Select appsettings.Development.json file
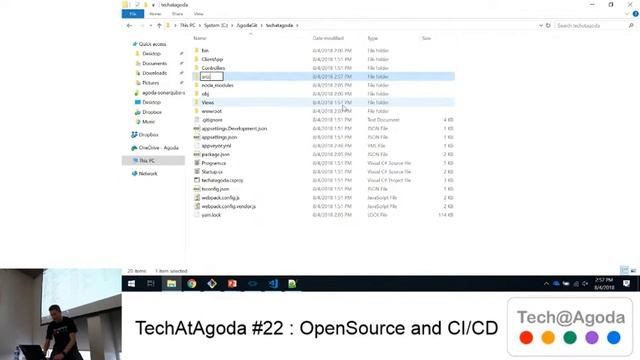The height and width of the screenshot is (360, 640). (x=234, y=129)
